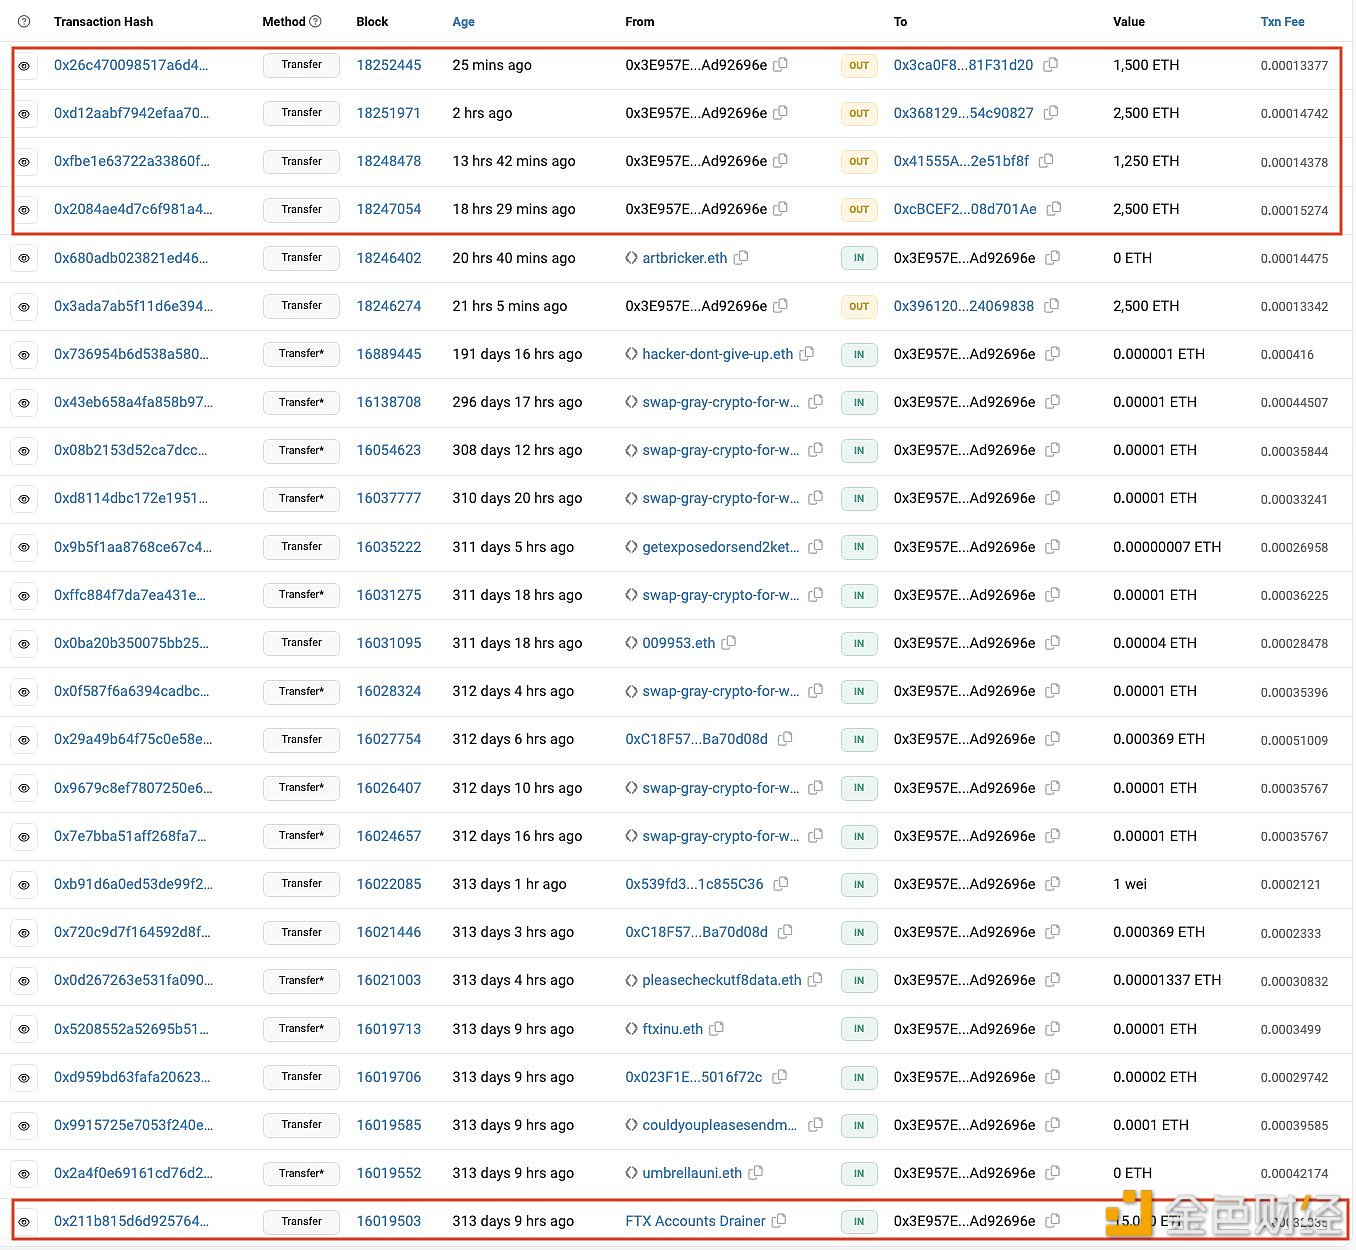Open the FTX Accounts Drainer address

695,1221
